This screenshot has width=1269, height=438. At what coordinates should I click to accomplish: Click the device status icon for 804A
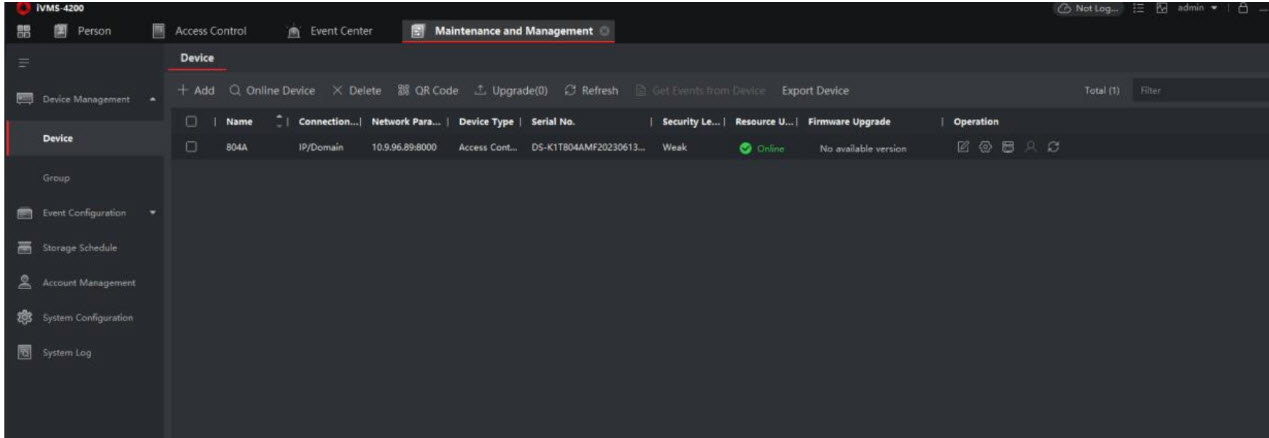[1007, 148]
